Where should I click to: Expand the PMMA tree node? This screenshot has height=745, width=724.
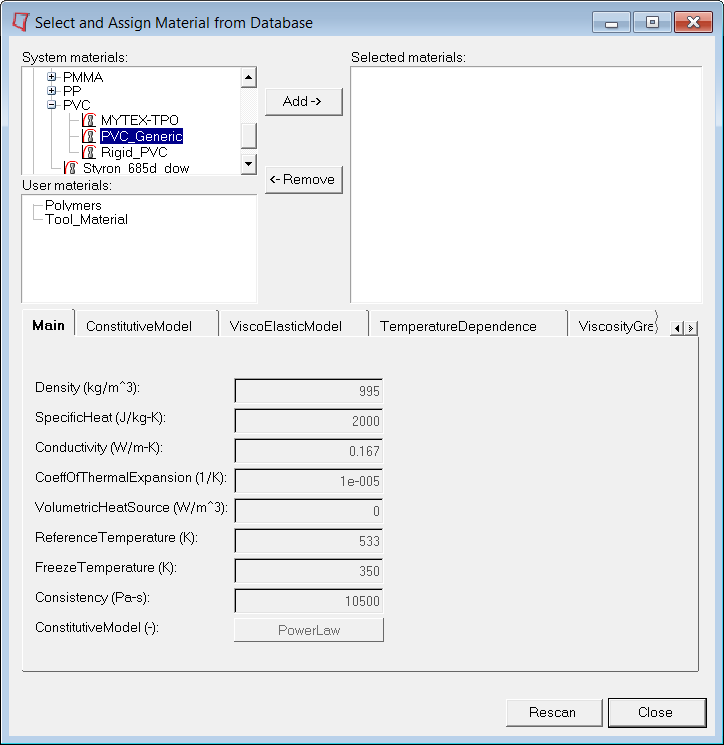coord(52,76)
